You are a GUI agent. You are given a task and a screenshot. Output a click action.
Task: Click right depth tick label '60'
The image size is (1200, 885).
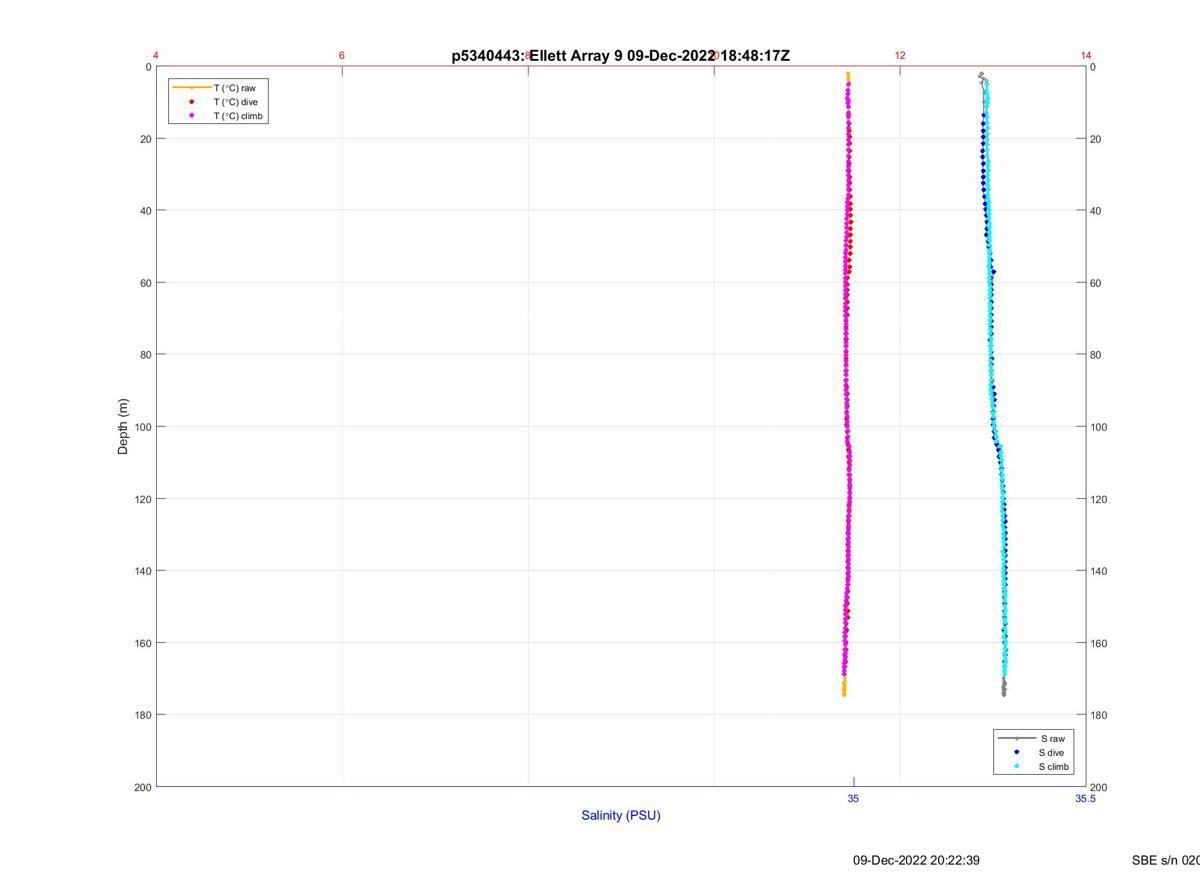pyautogui.click(x=1097, y=283)
